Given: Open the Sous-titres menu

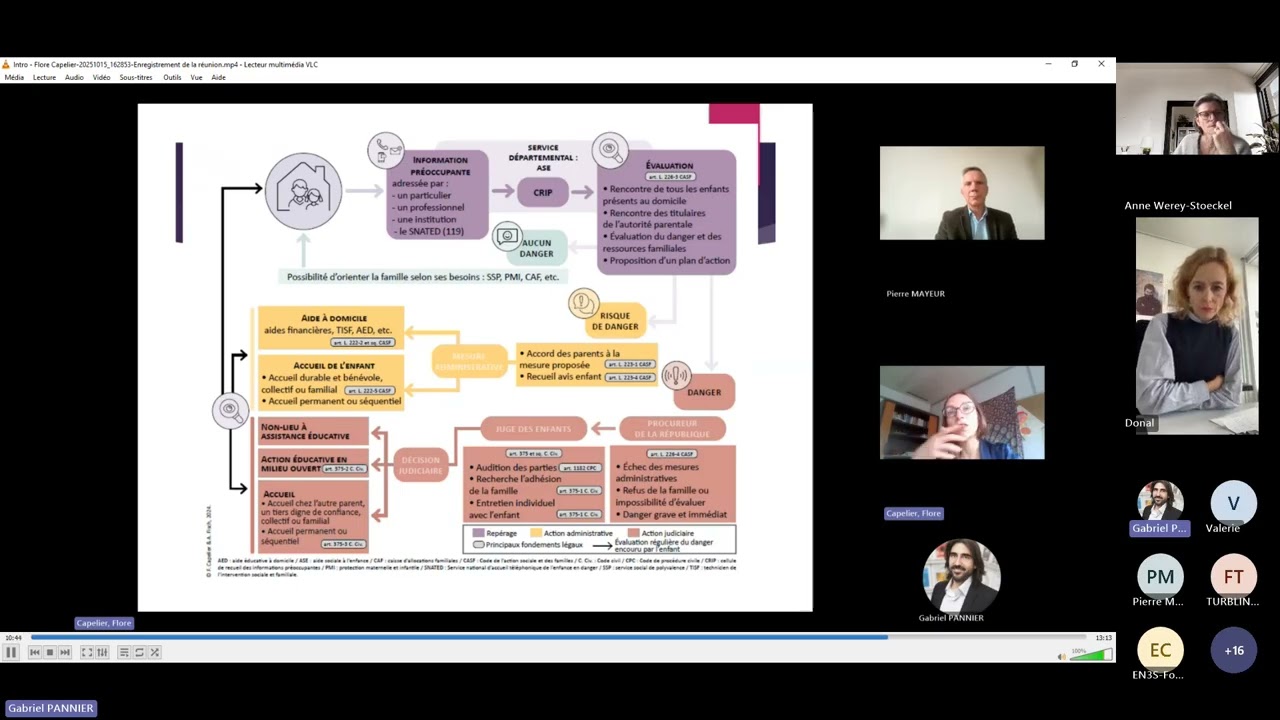Looking at the screenshot, I should (136, 77).
